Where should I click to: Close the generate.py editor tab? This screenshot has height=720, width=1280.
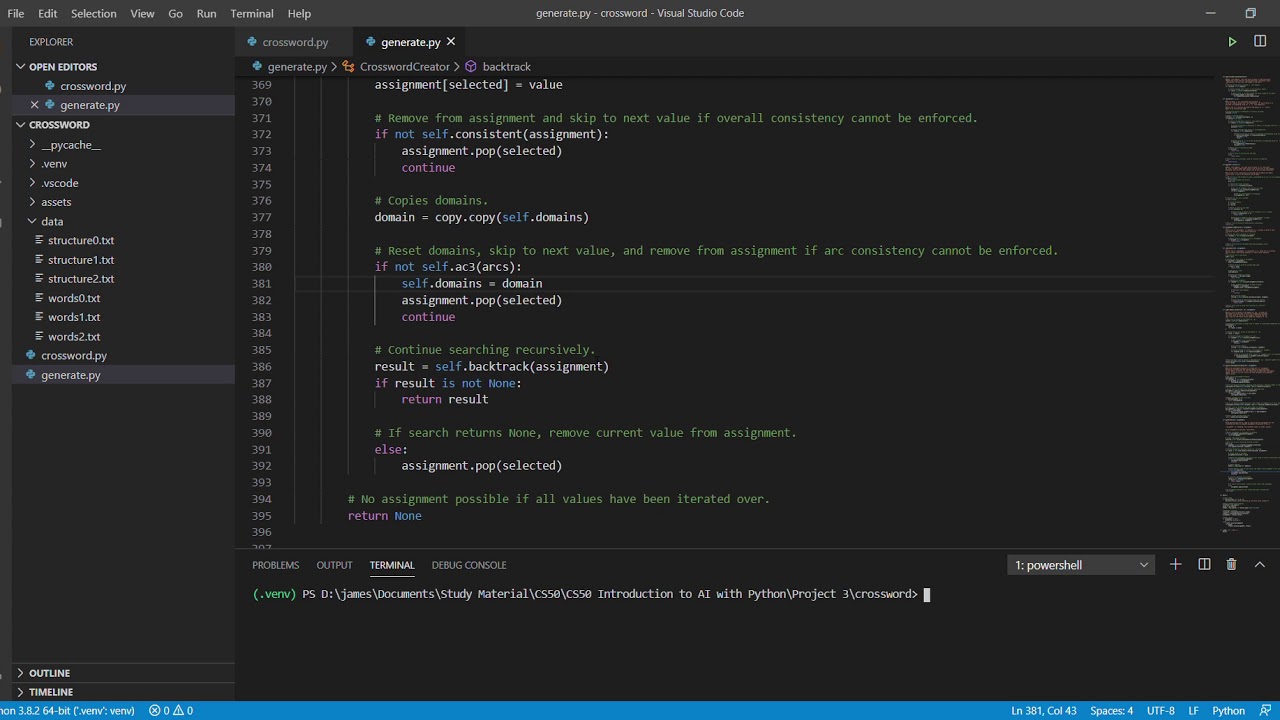click(x=451, y=42)
